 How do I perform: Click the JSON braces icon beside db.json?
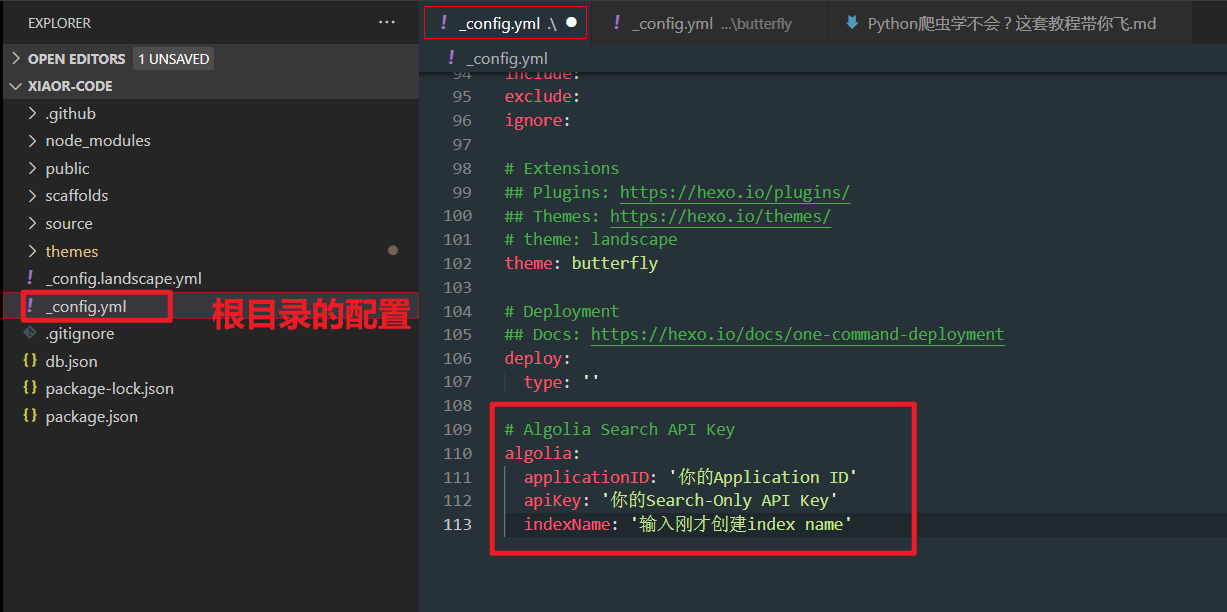tap(30, 361)
